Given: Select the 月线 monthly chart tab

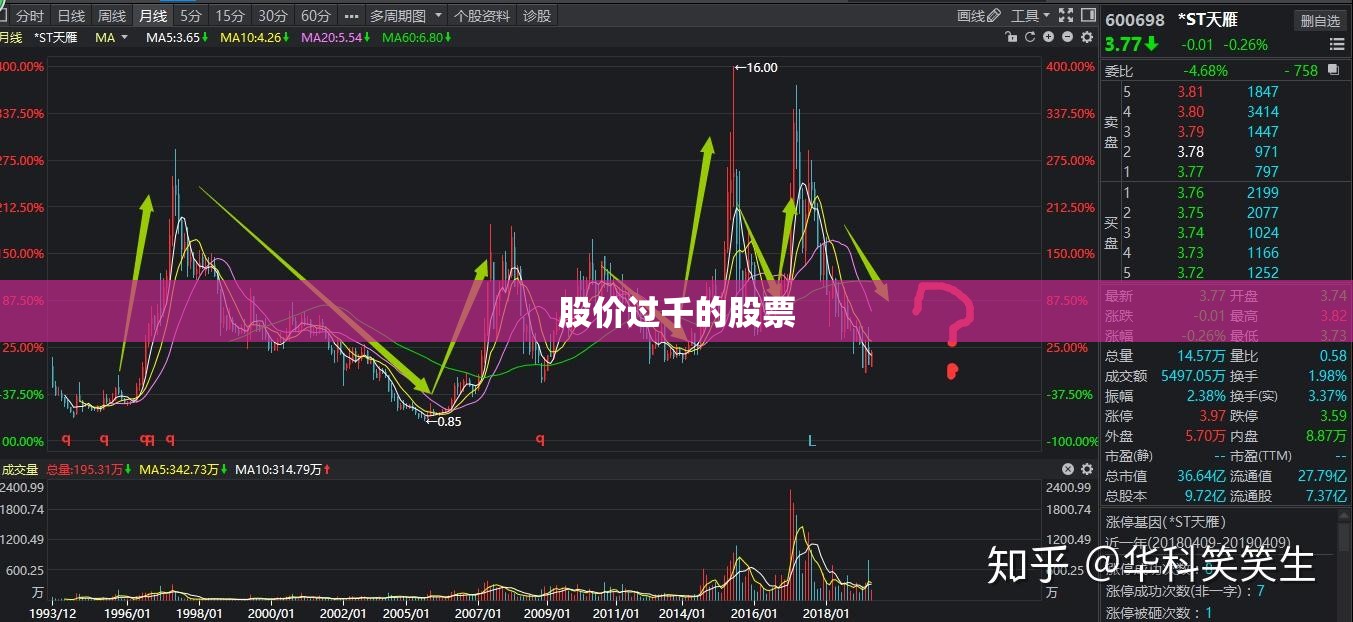Looking at the screenshot, I should pos(153,16).
